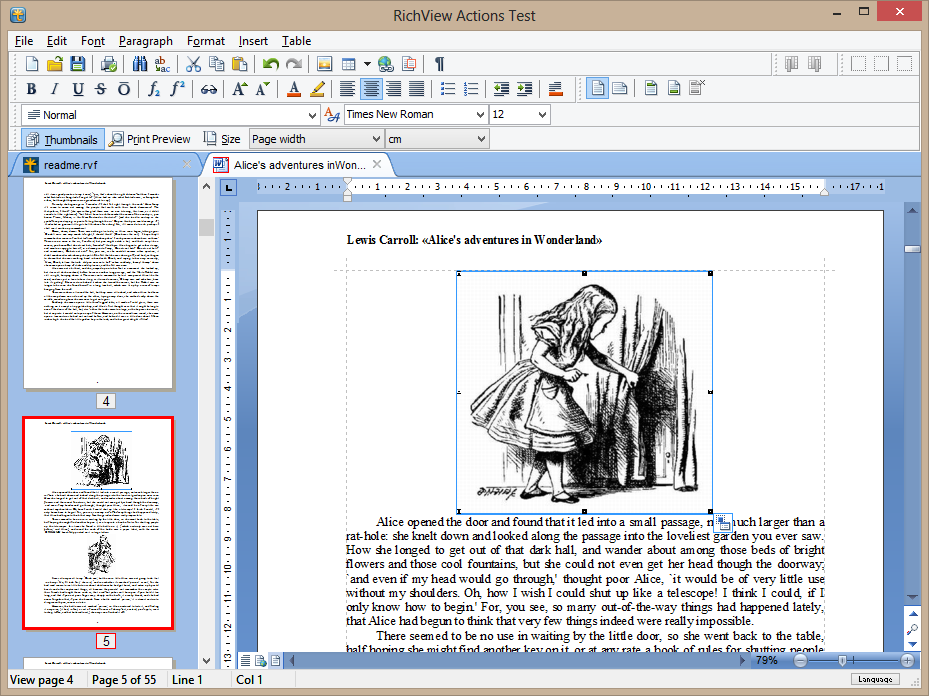Toggle the Thumbnails panel button
The image size is (929, 696).
pos(62,139)
